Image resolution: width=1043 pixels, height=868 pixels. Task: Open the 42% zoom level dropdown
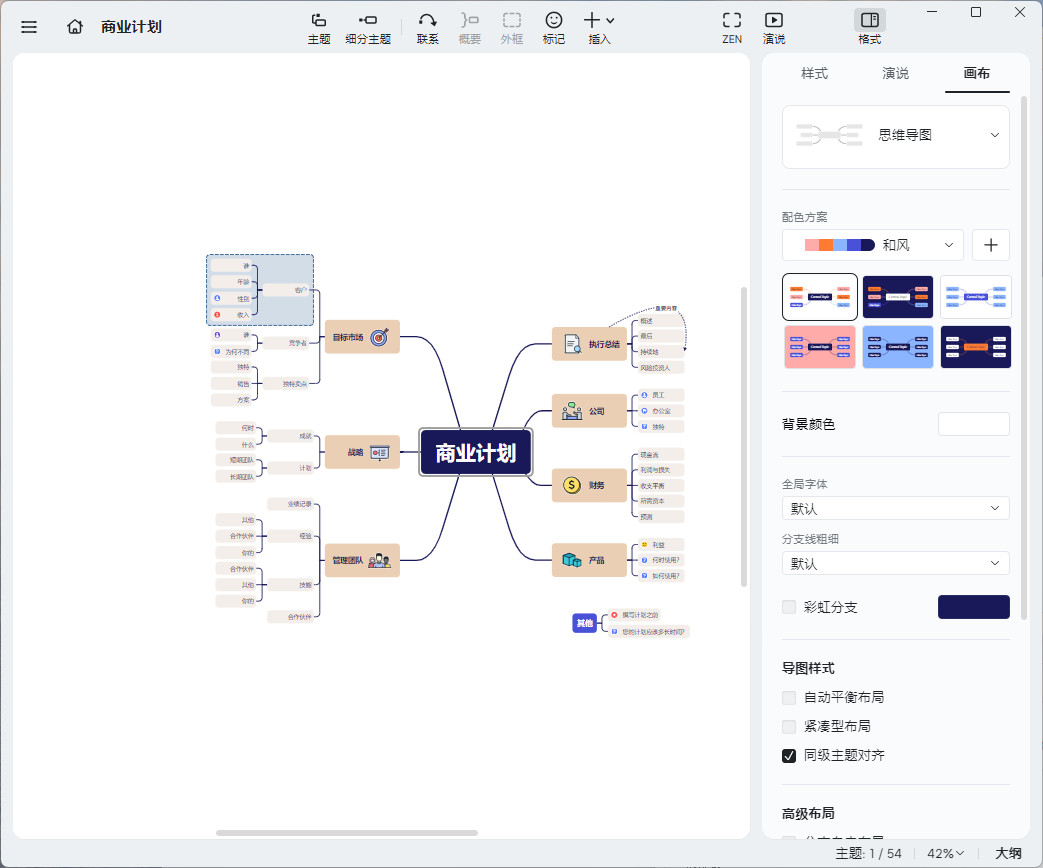point(945,853)
